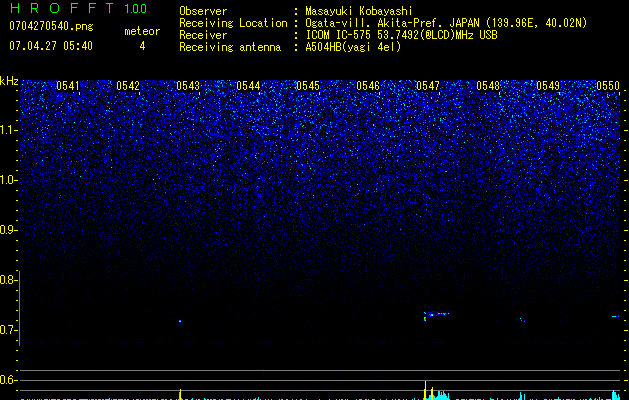Select the filename 0704270540.png
The image size is (629, 400).
pos(51,26)
